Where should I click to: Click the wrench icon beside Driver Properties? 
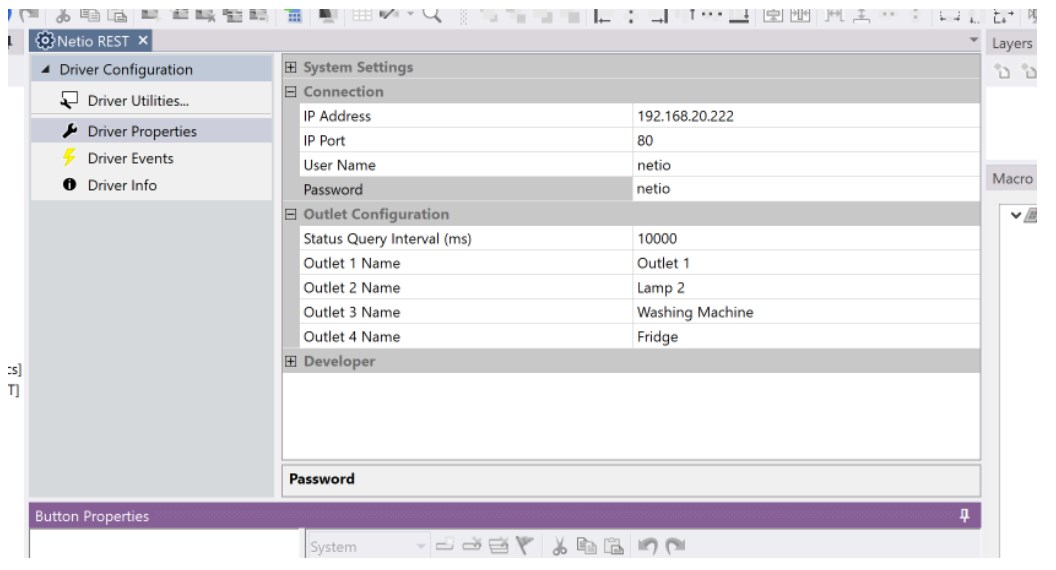69,131
